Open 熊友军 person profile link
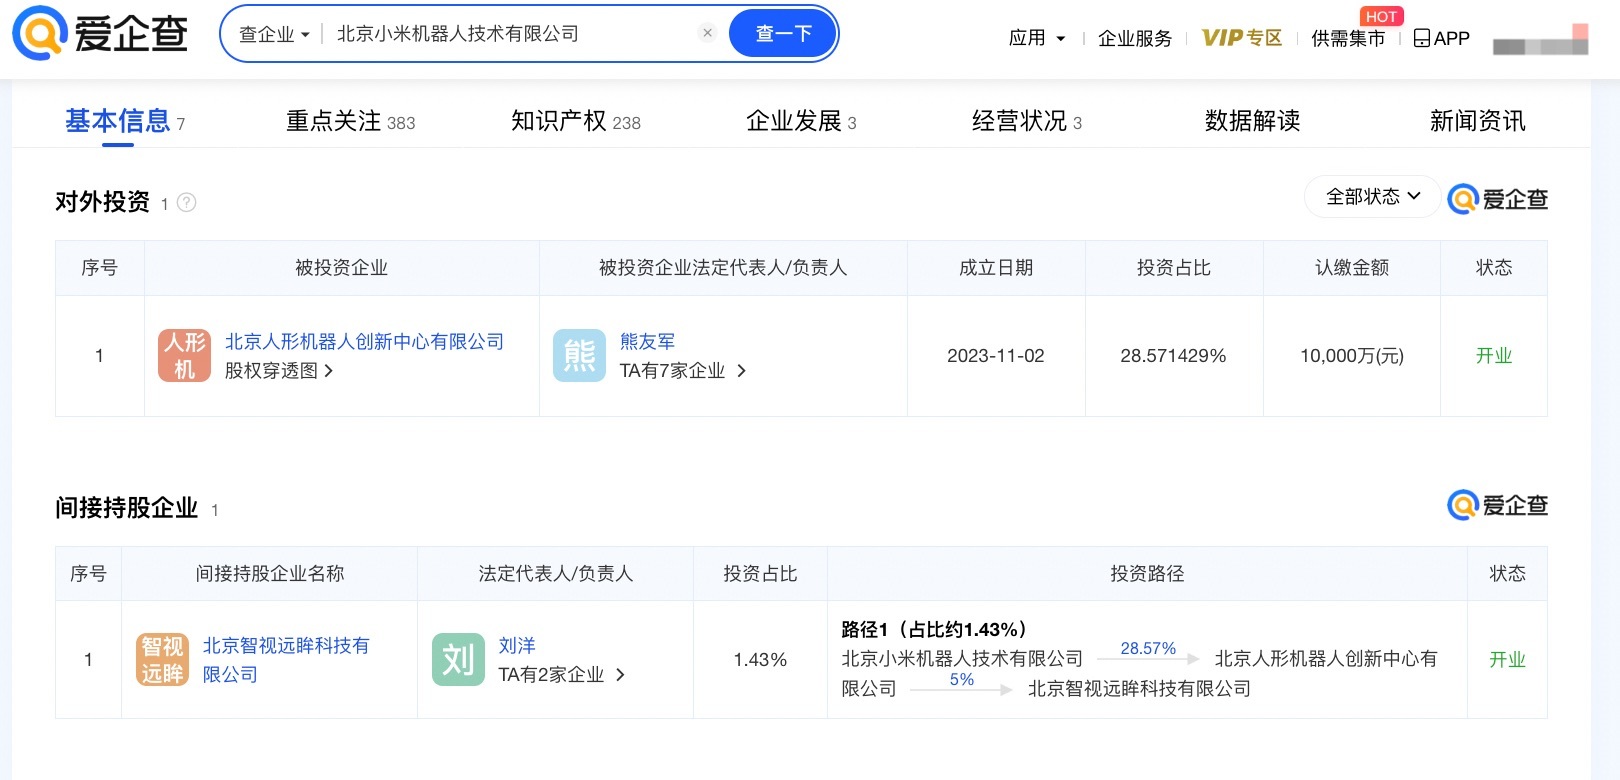This screenshot has width=1620, height=780. 647,342
